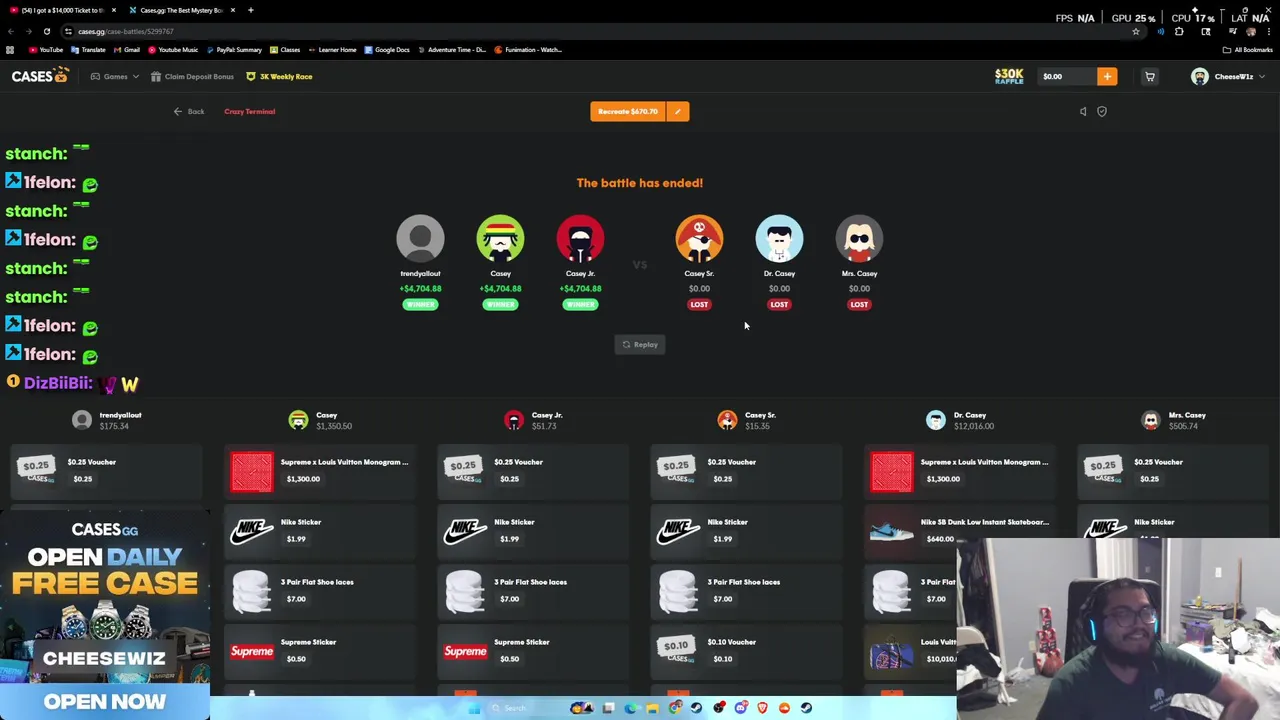Viewport: 1280px width, 720px height.
Task: Open Brave browser from taskbar
Action: 763,708
